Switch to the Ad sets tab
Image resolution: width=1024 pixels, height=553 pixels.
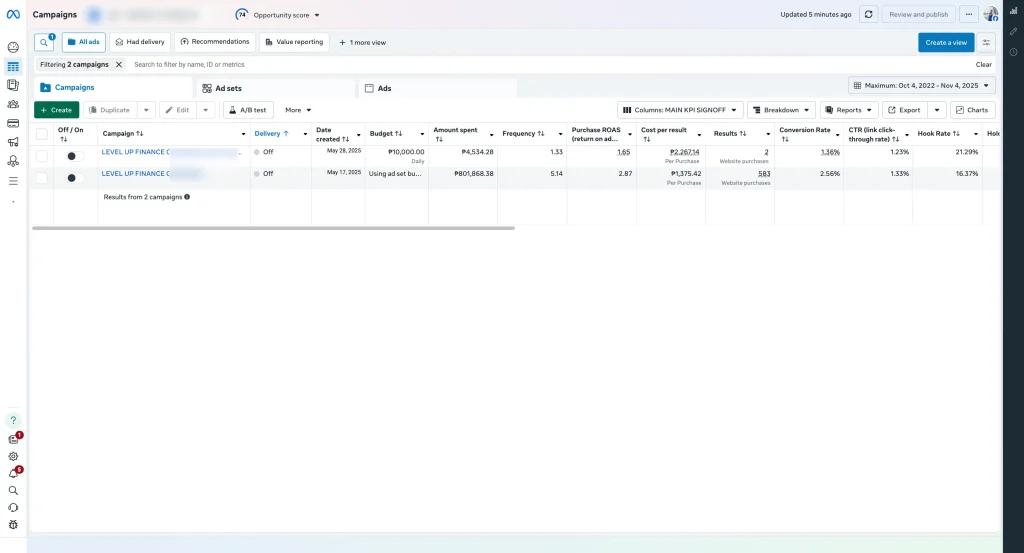pos(228,88)
